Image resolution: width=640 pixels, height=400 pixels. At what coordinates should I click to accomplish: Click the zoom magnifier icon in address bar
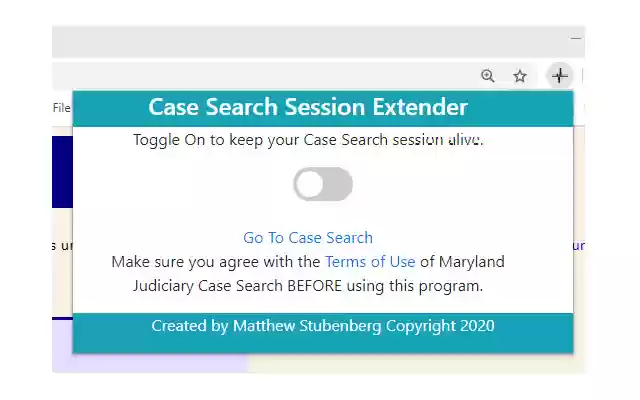click(x=488, y=76)
